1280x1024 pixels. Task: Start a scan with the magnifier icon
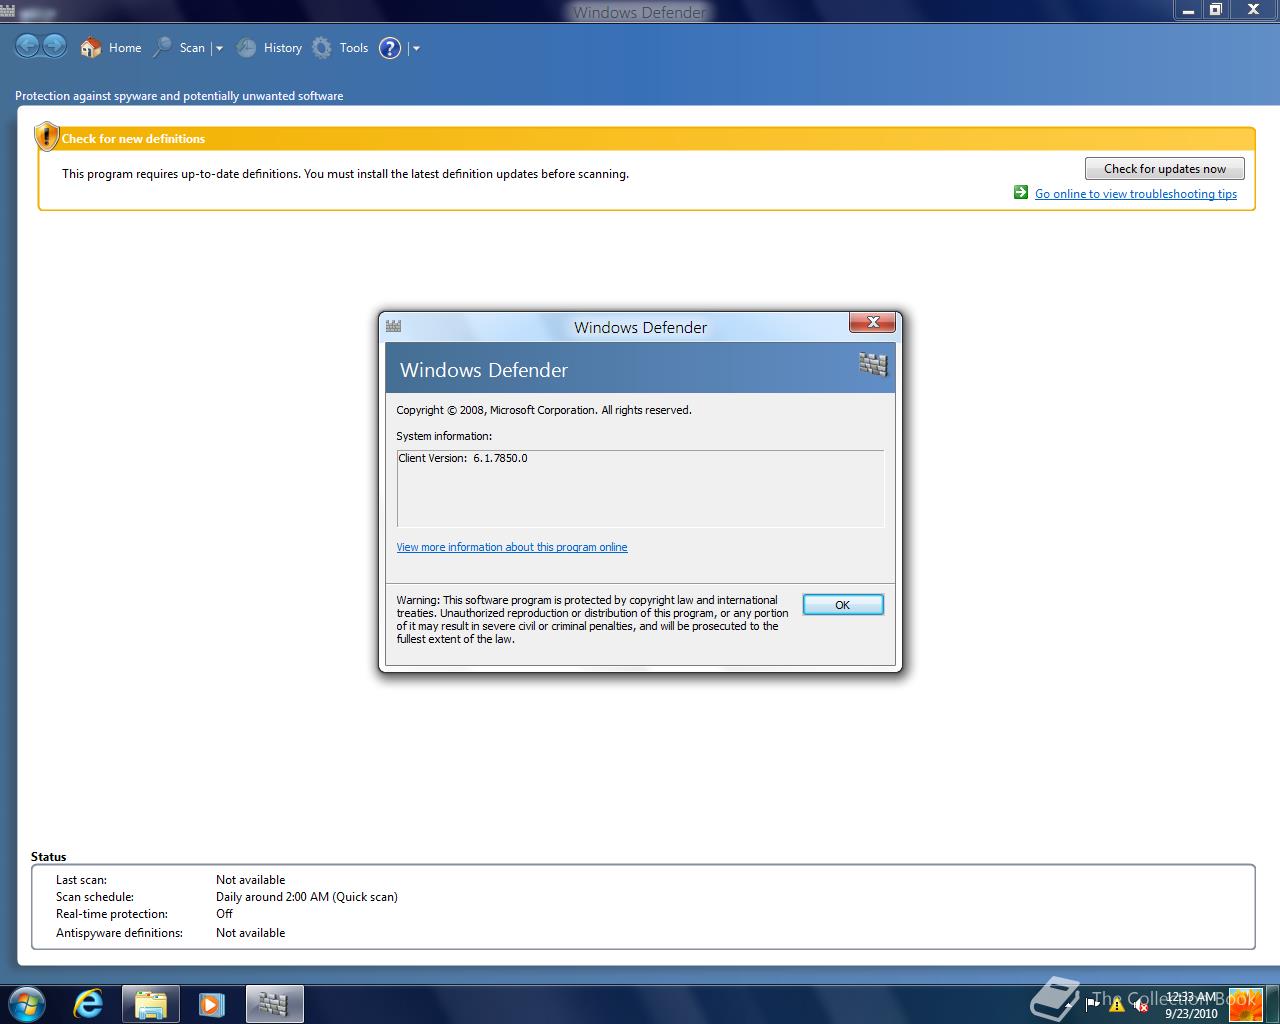[162, 47]
